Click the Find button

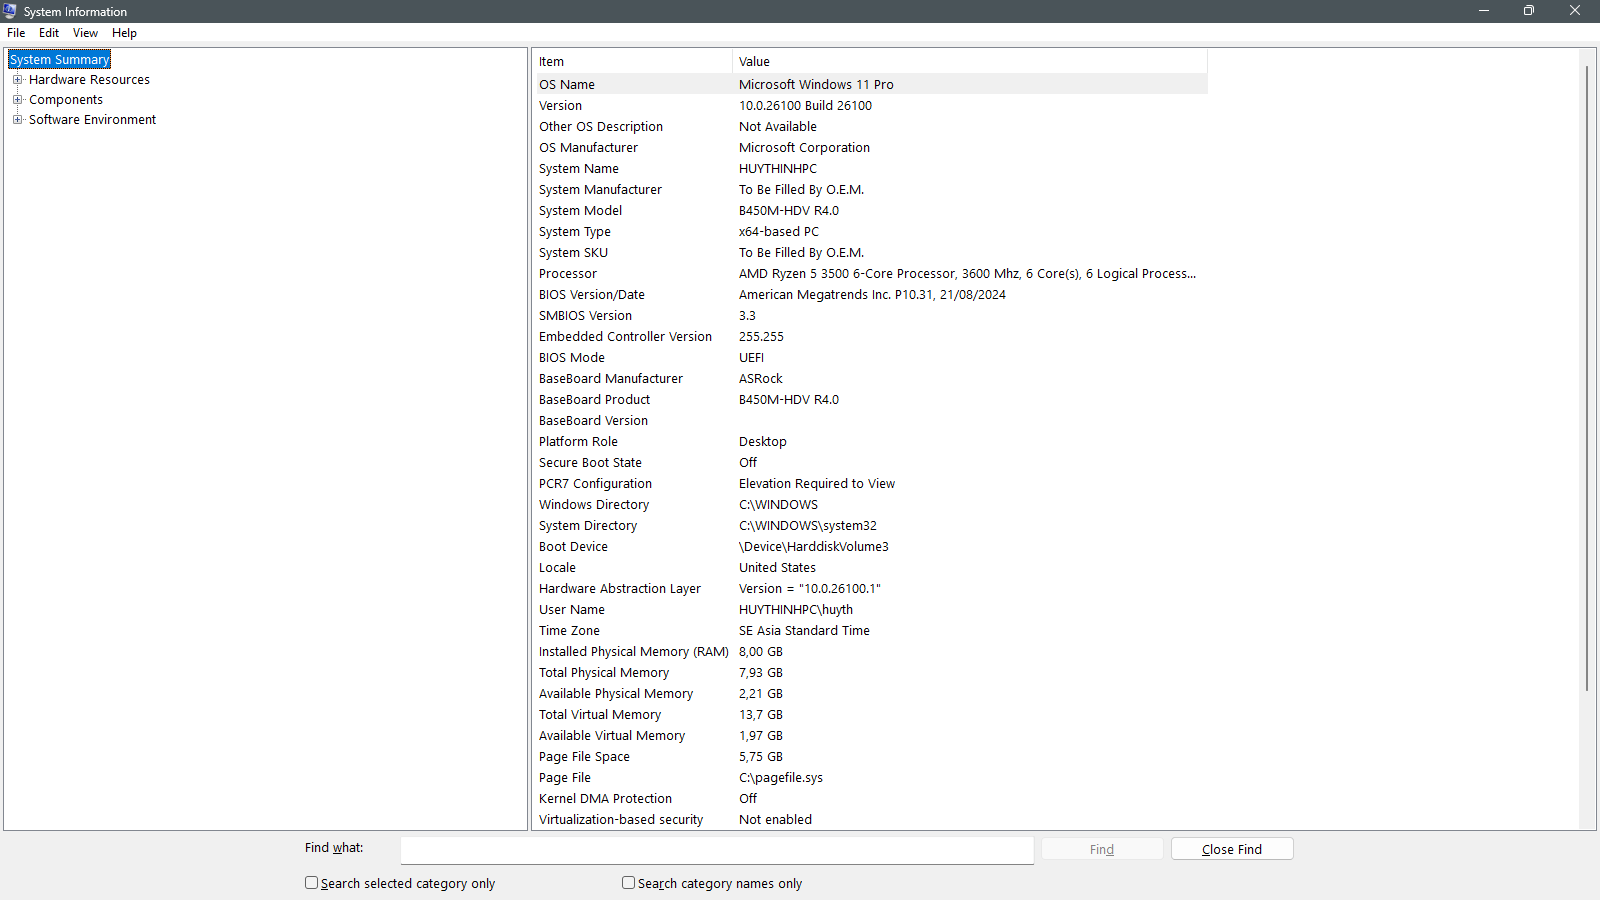1102,849
